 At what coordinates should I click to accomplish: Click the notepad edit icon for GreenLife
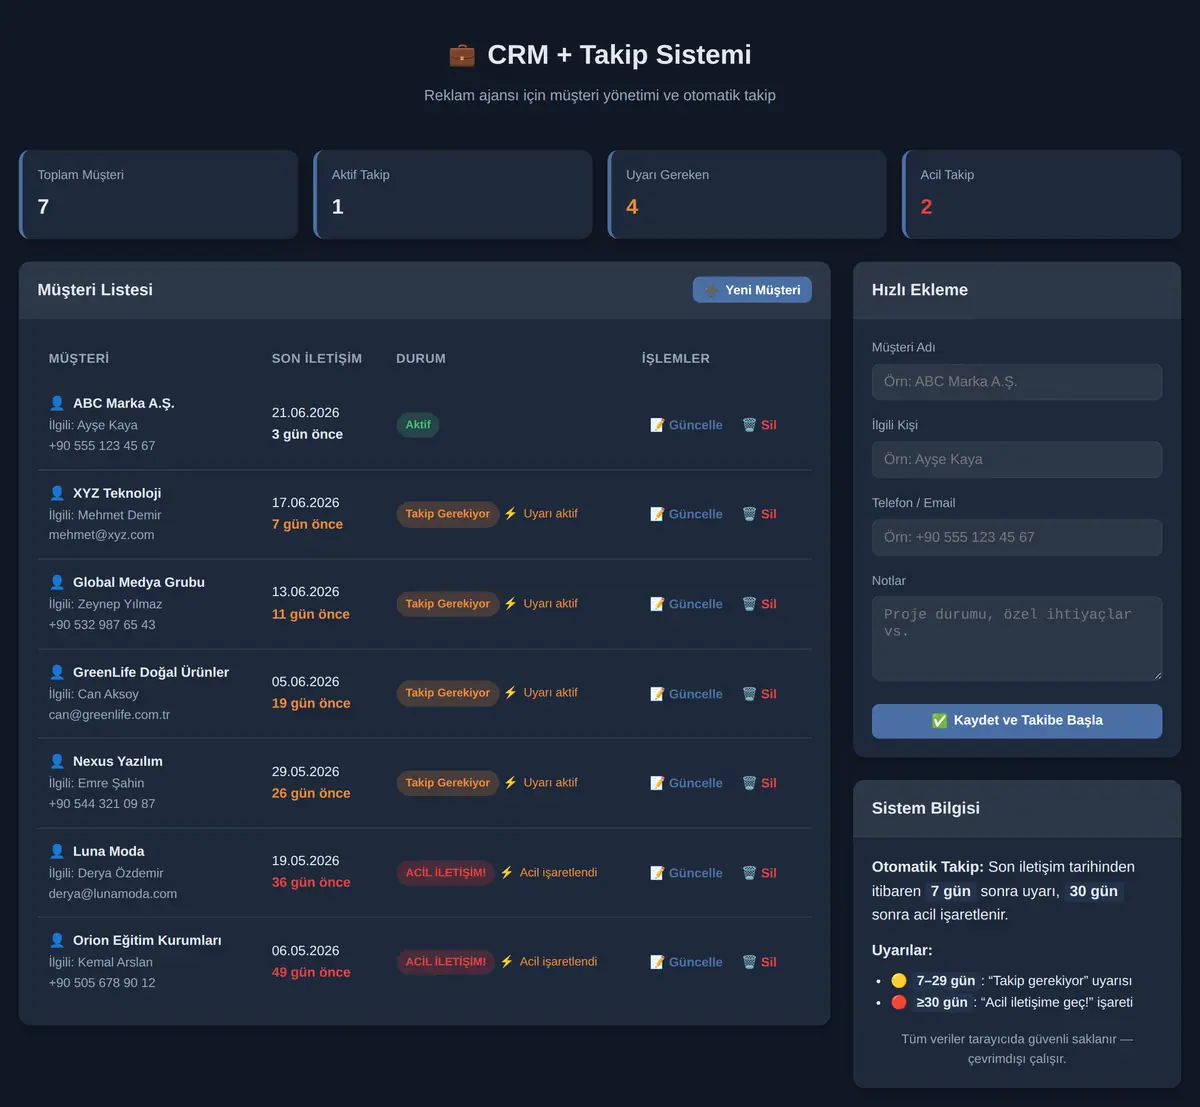657,694
